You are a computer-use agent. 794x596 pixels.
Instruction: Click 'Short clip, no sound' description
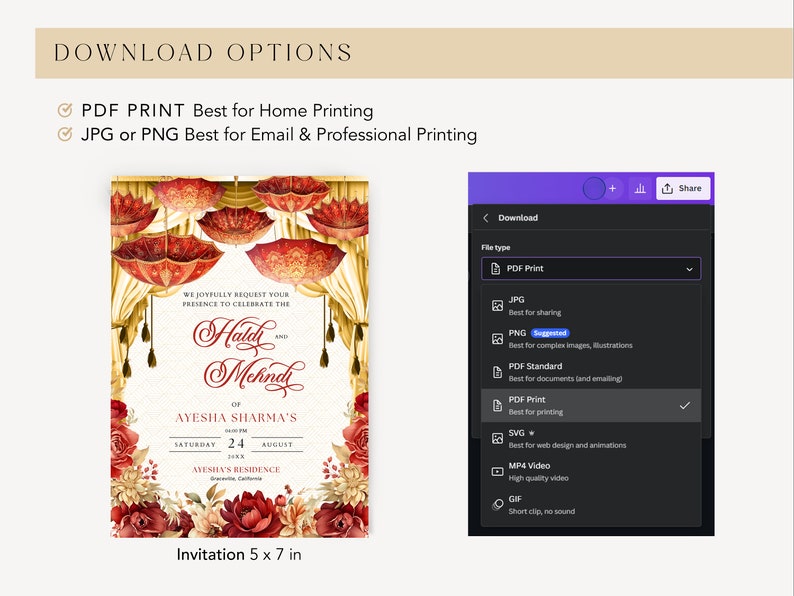click(542, 511)
